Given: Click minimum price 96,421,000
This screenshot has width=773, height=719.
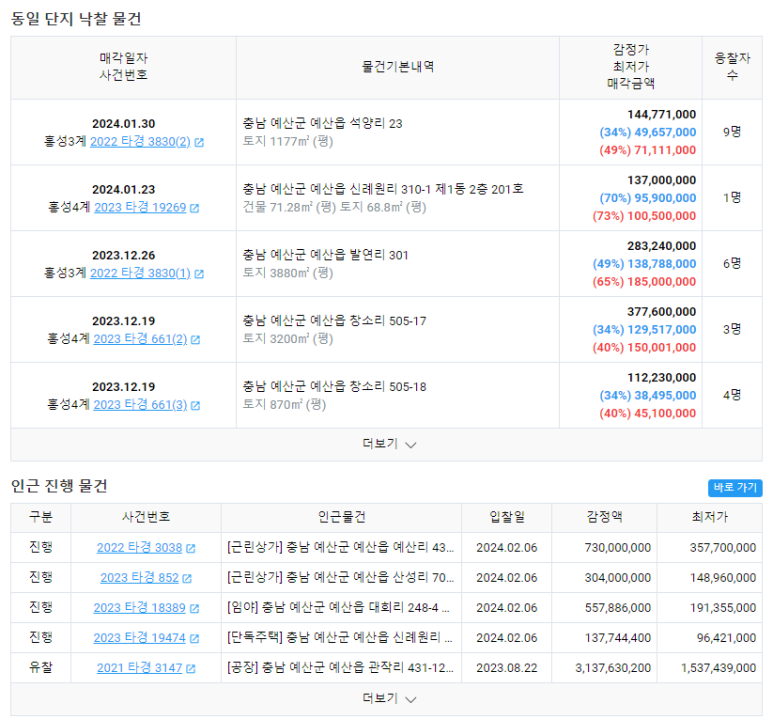Looking at the screenshot, I should (726, 638).
